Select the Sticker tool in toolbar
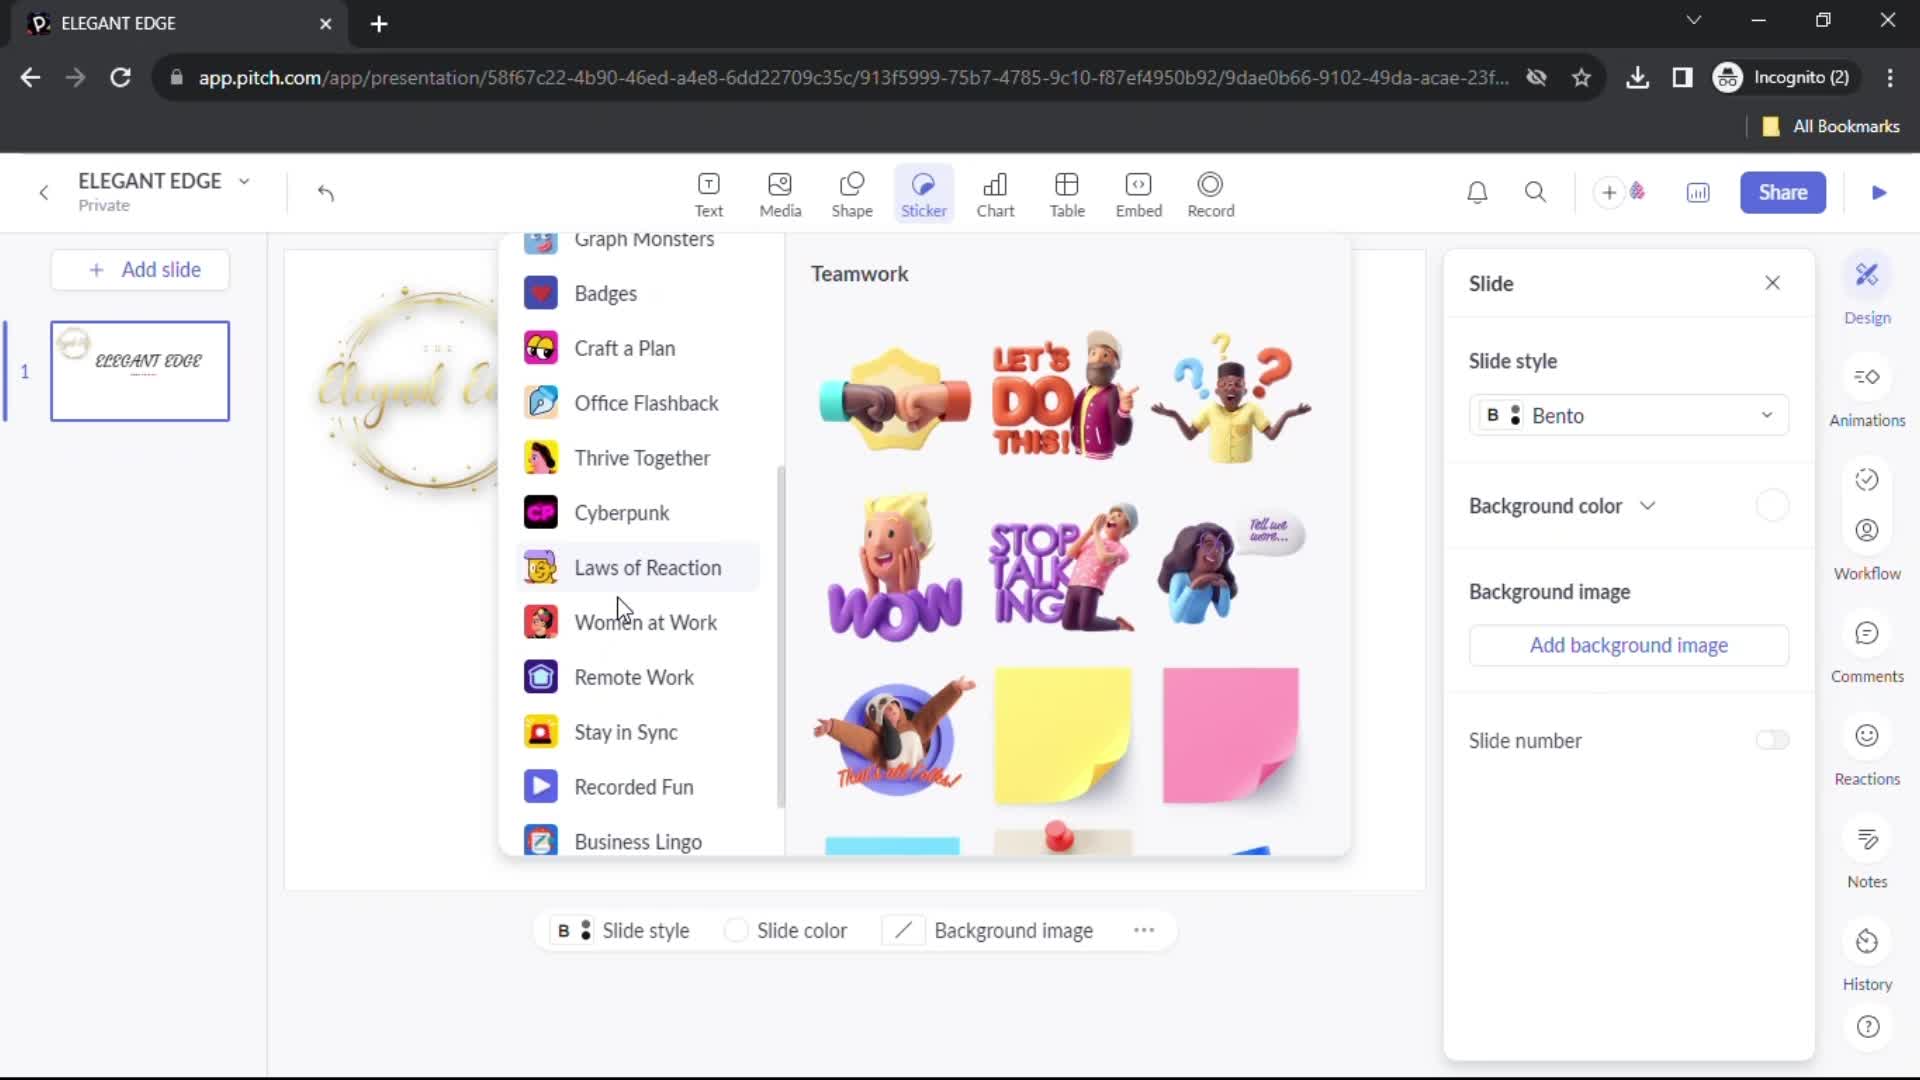This screenshot has width=1920, height=1080. [923, 193]
